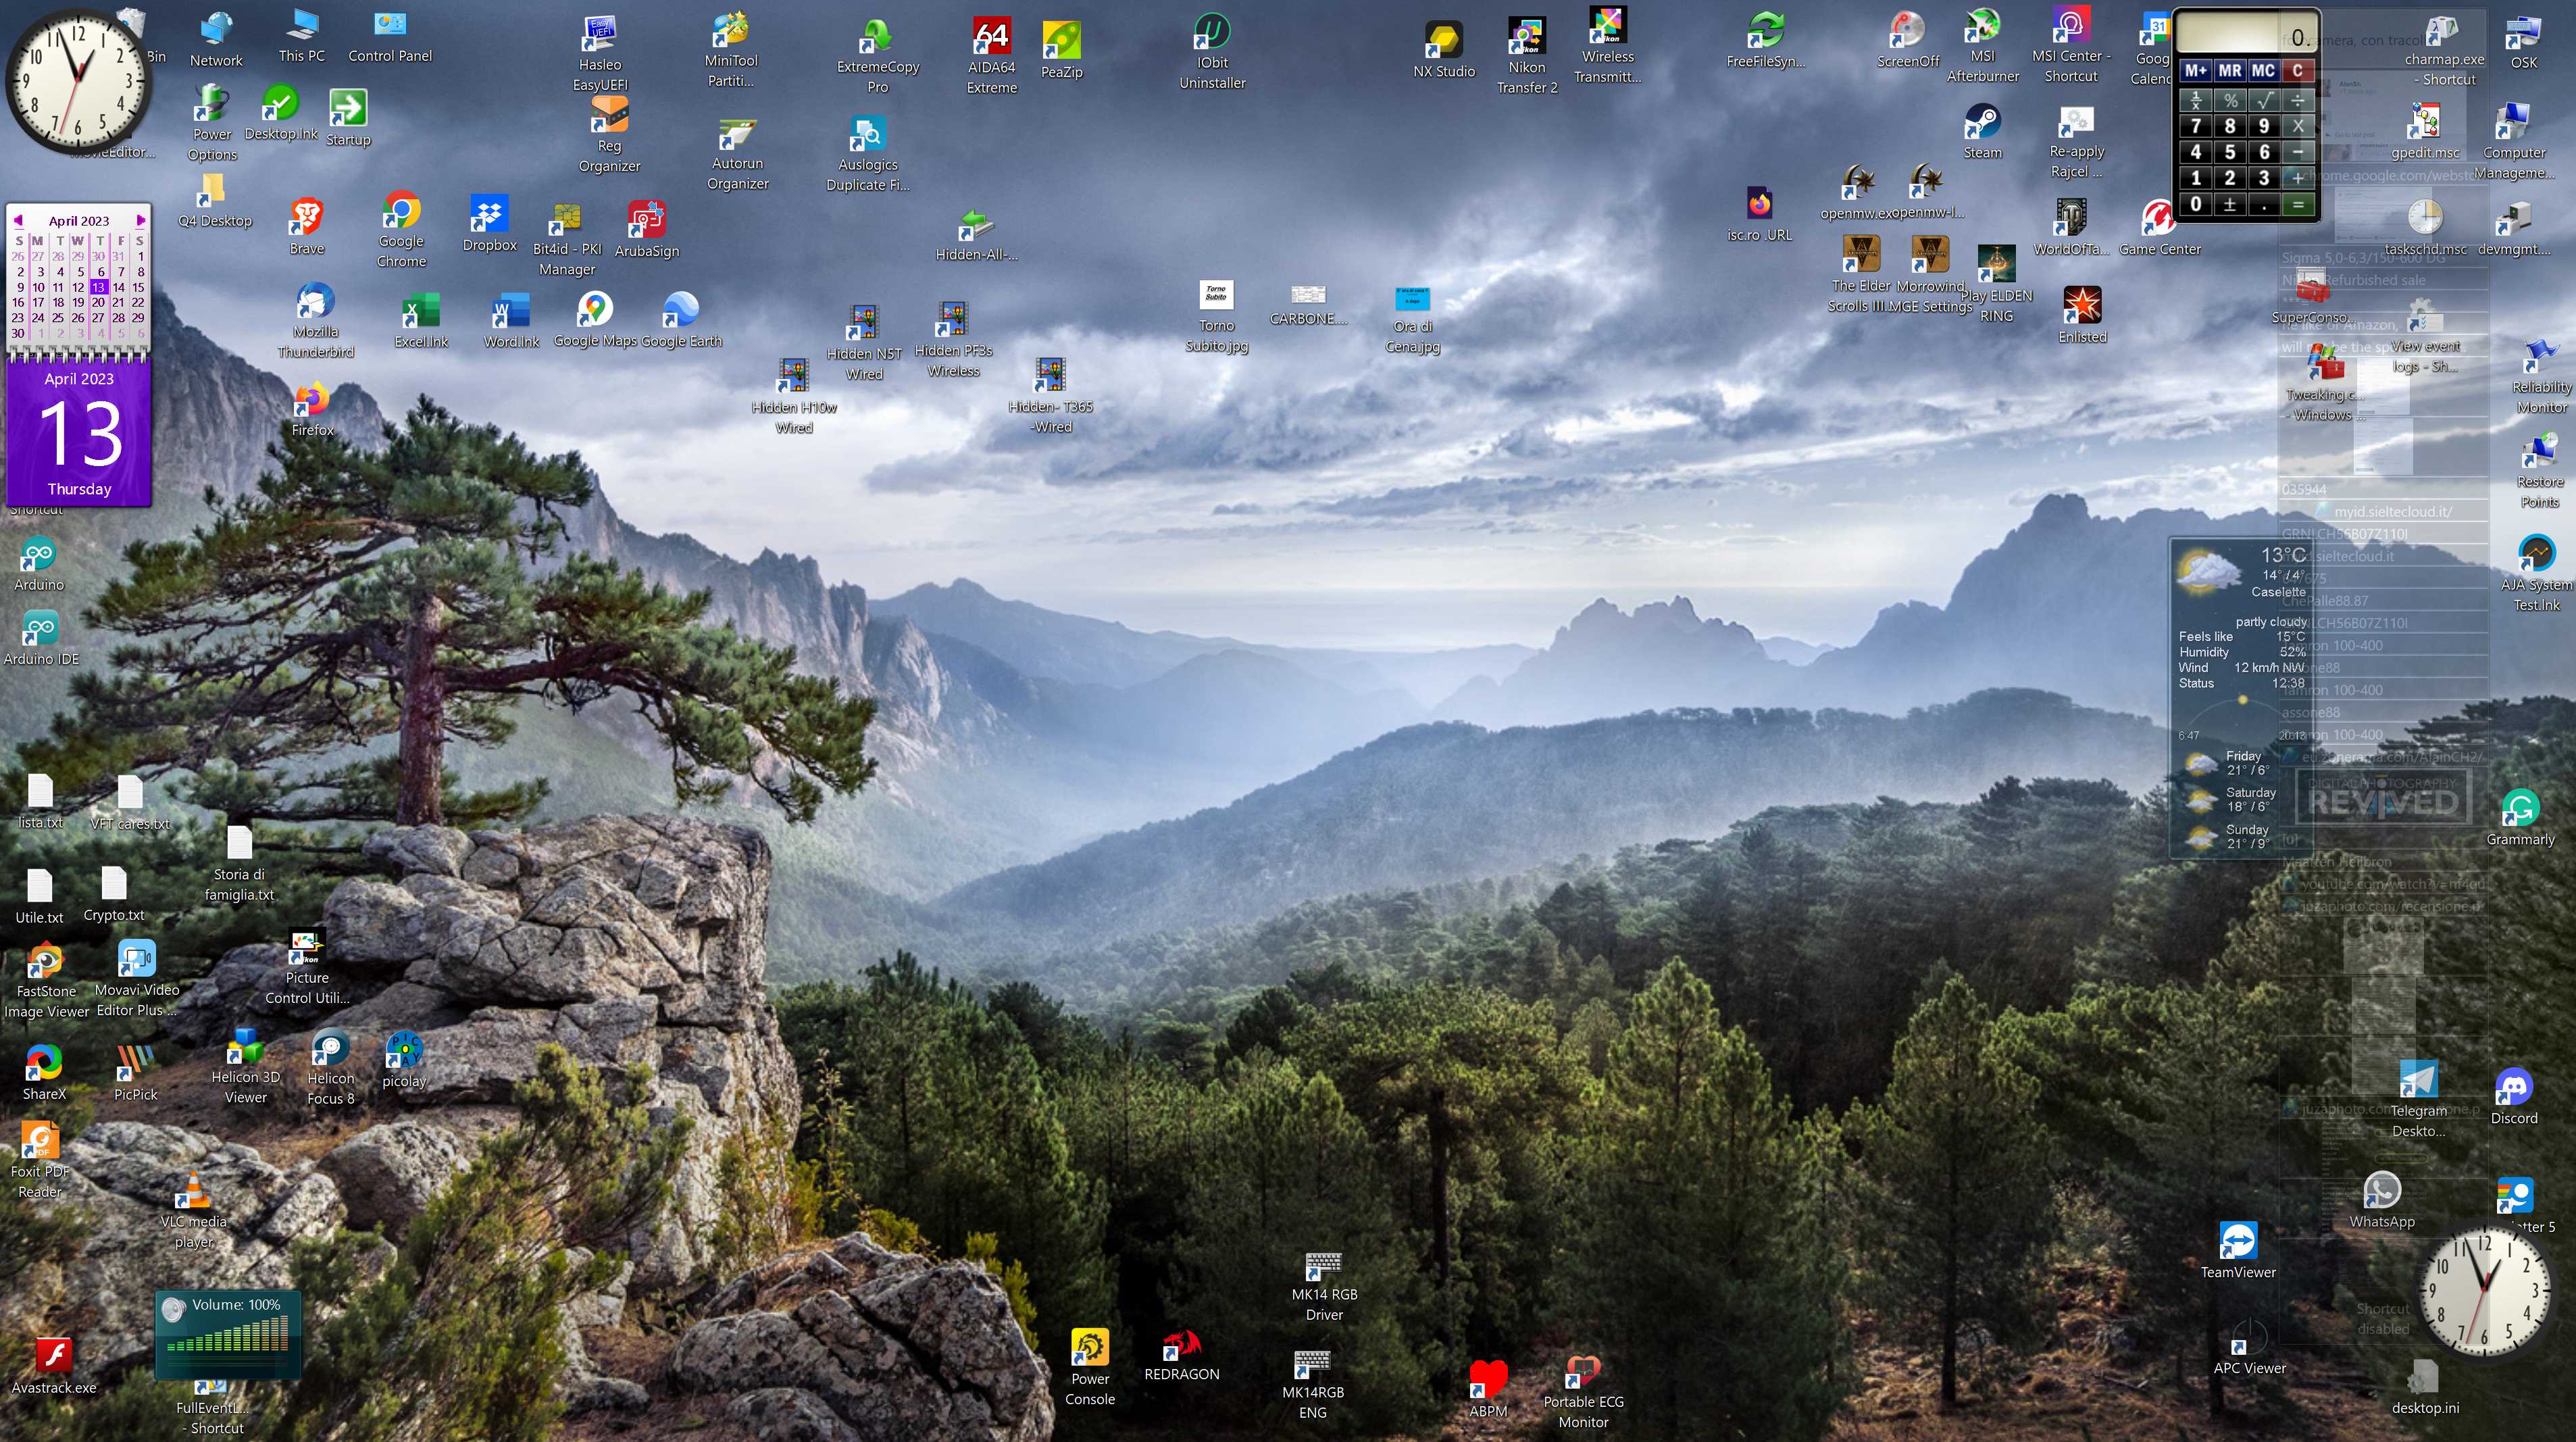The image size is (2576, 1442).
Task: Click the volume level meter gadget
Action: click(228, 1335)
